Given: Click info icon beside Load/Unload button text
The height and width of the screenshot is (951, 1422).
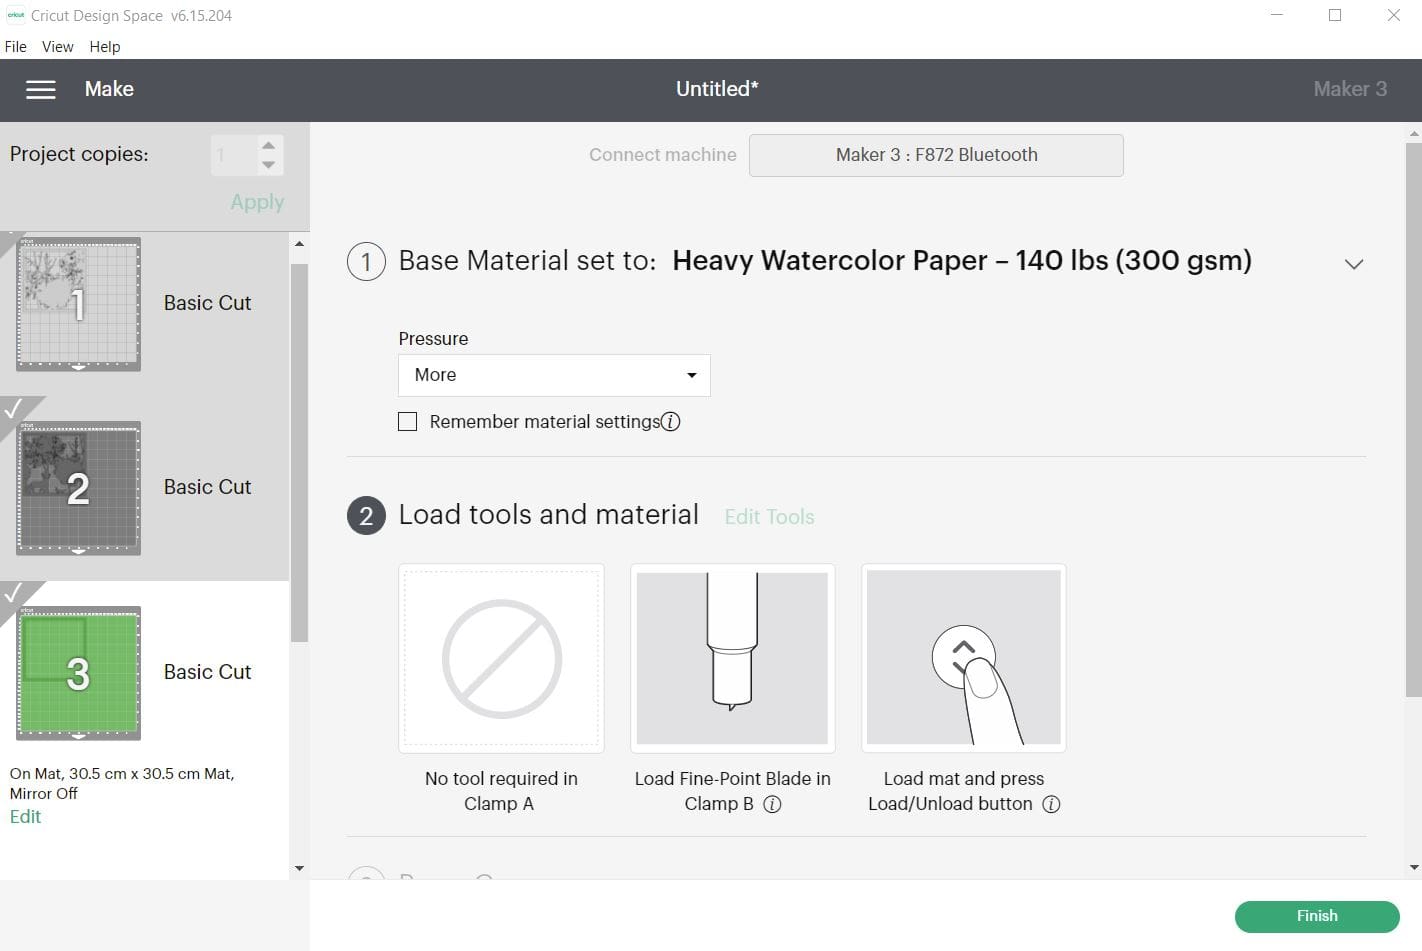Looking at the screenshot, I should tap(1051, 804).
